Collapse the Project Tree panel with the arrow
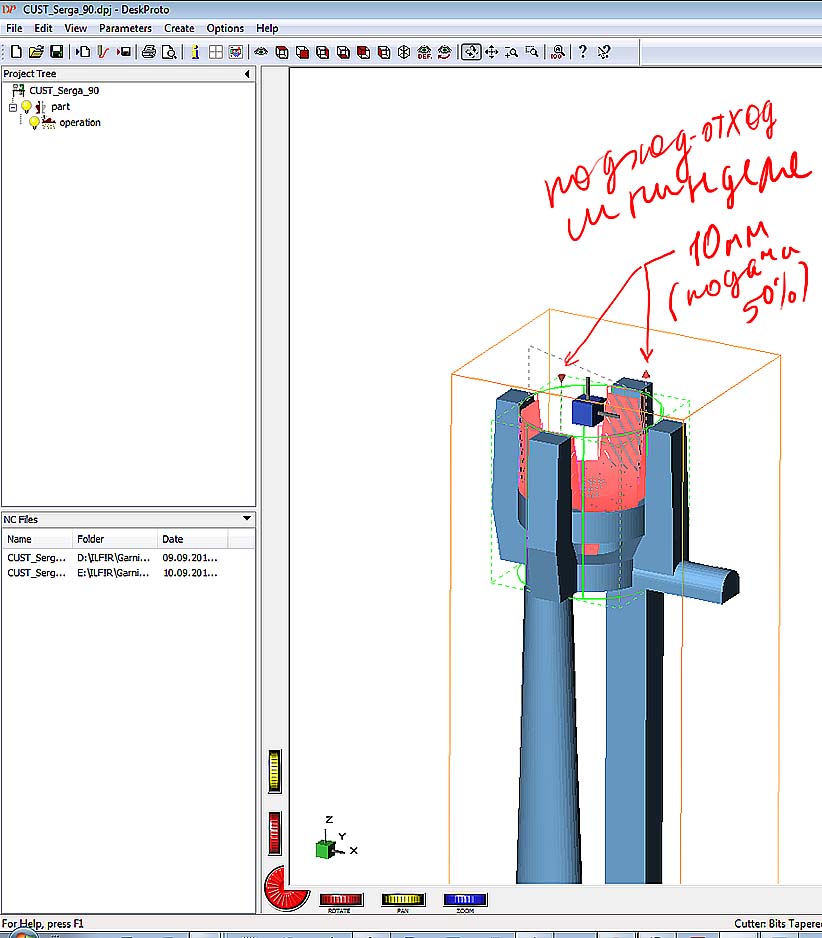Image resolution: width=822 pixels, height=938 pixels. (247, 74)
